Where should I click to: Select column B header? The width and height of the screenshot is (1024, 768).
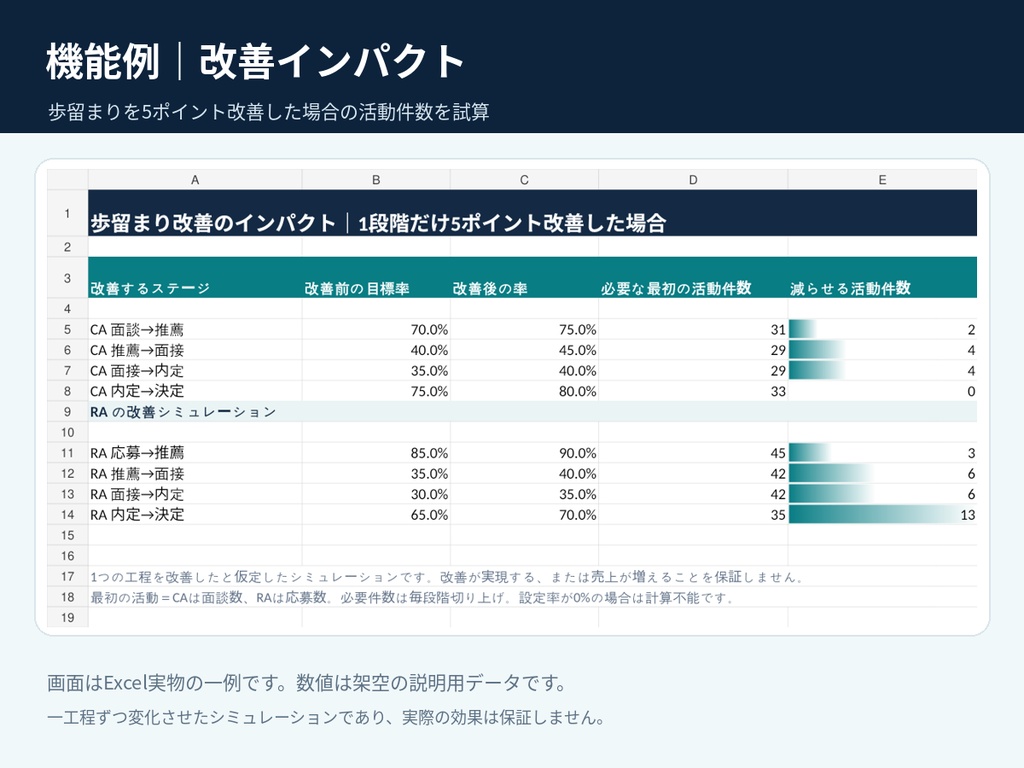tap(376, 180)
